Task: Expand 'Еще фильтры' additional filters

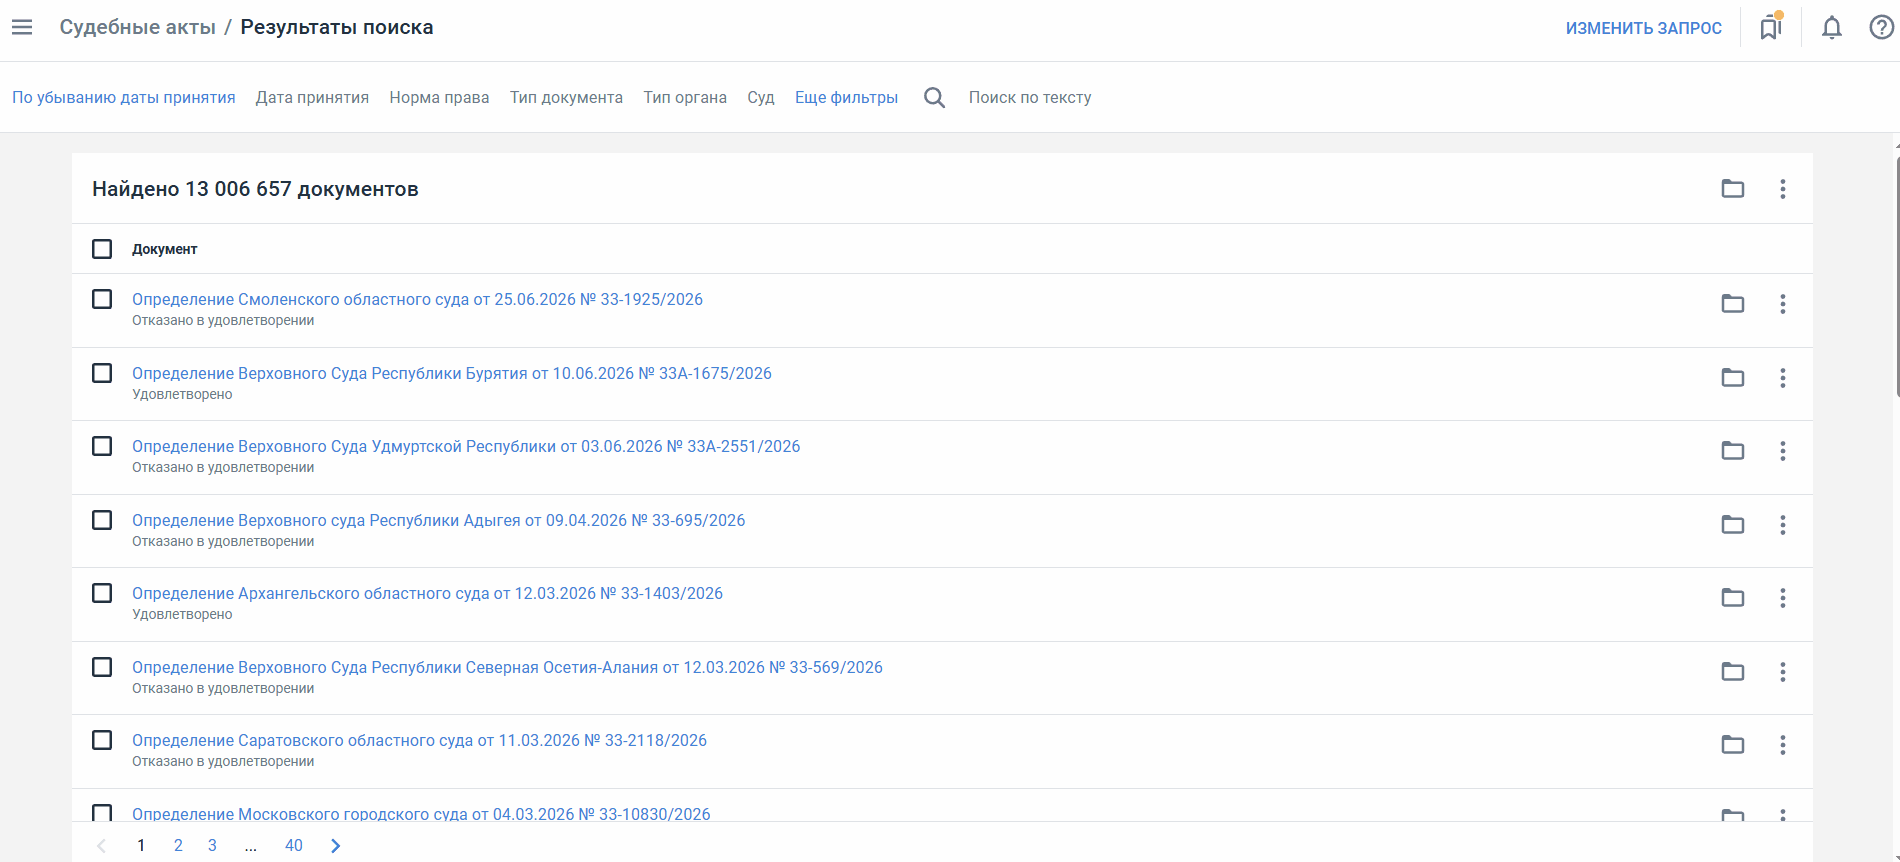Action: point(846,98)
